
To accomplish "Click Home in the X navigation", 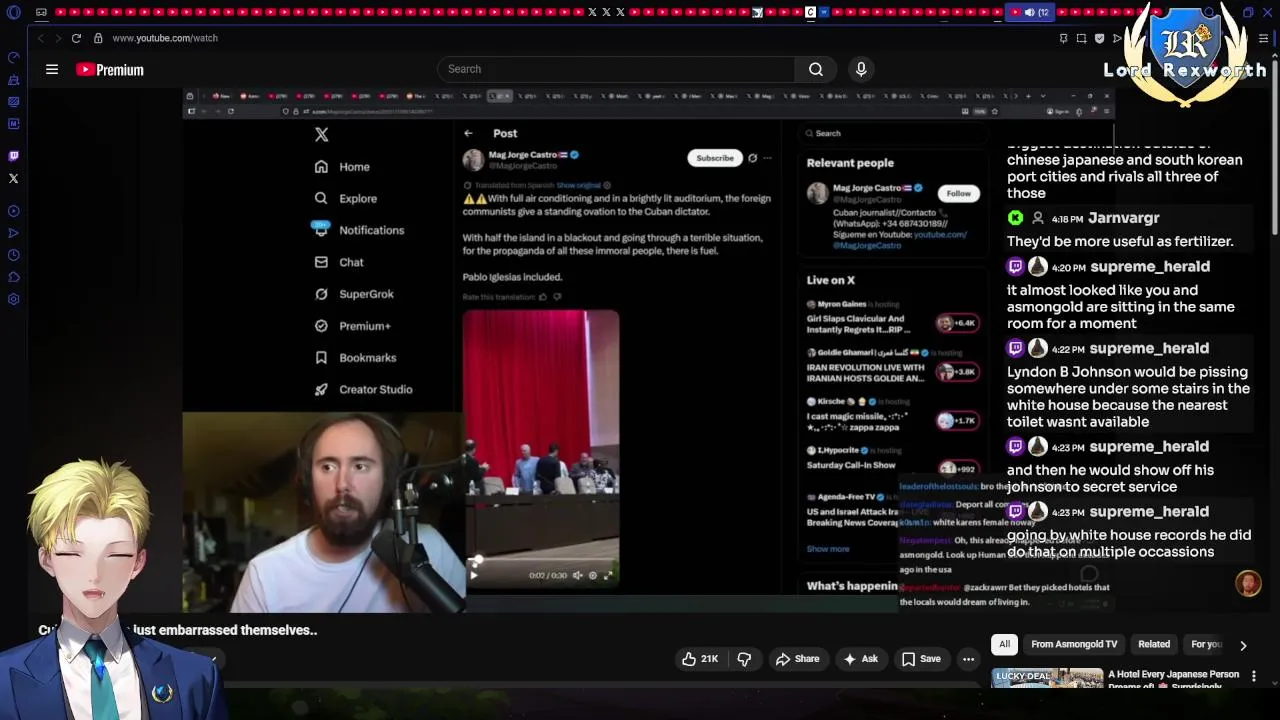I will point(341,167).
